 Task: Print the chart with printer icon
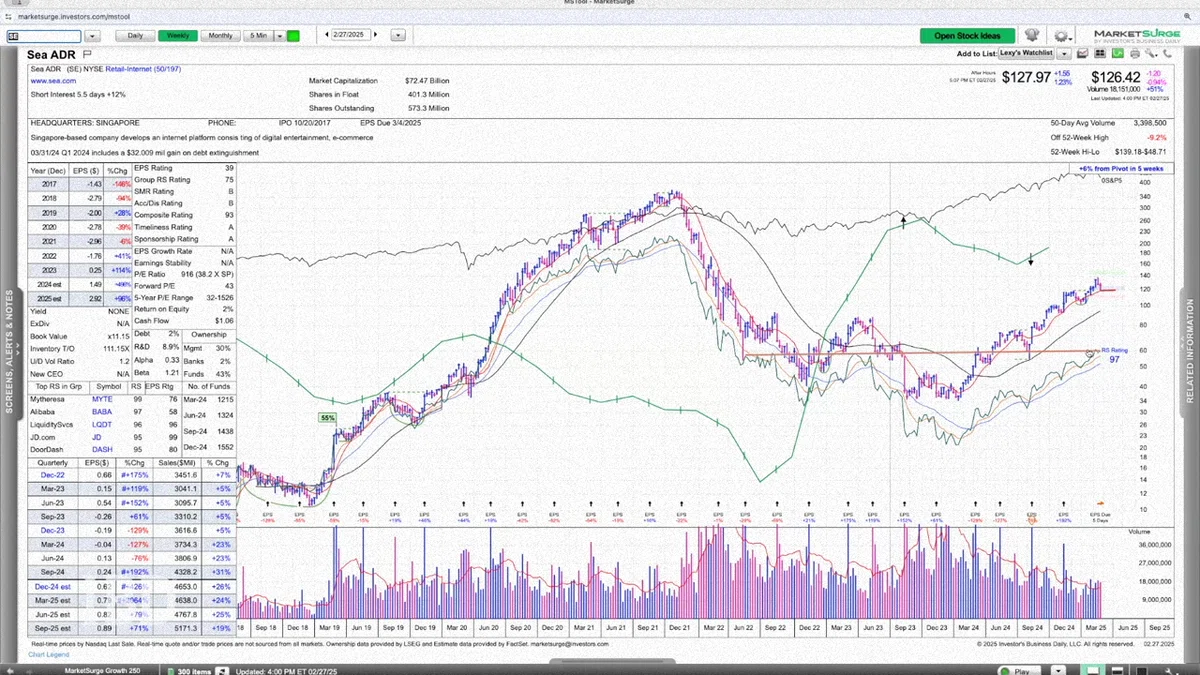click(1135, 53)
